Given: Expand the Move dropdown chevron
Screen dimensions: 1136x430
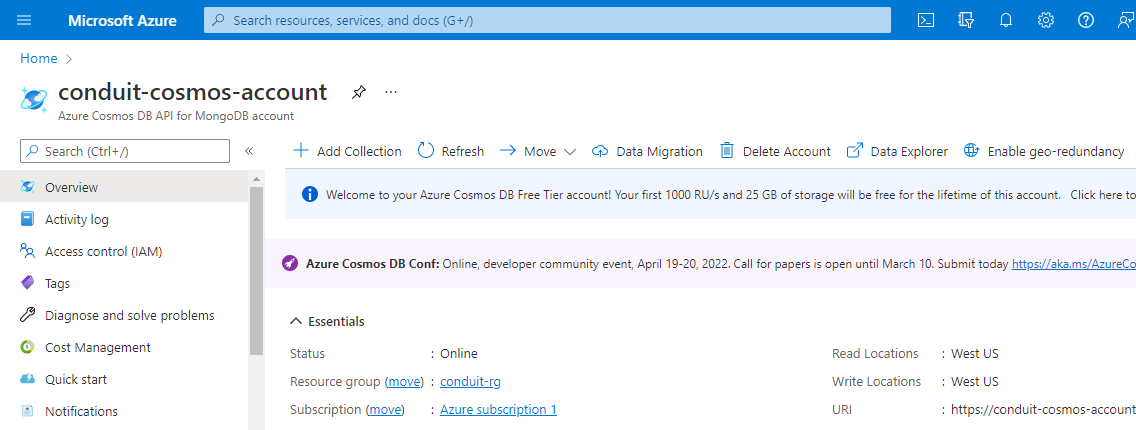Looking at the screenshot, I should tap(569, 152).
